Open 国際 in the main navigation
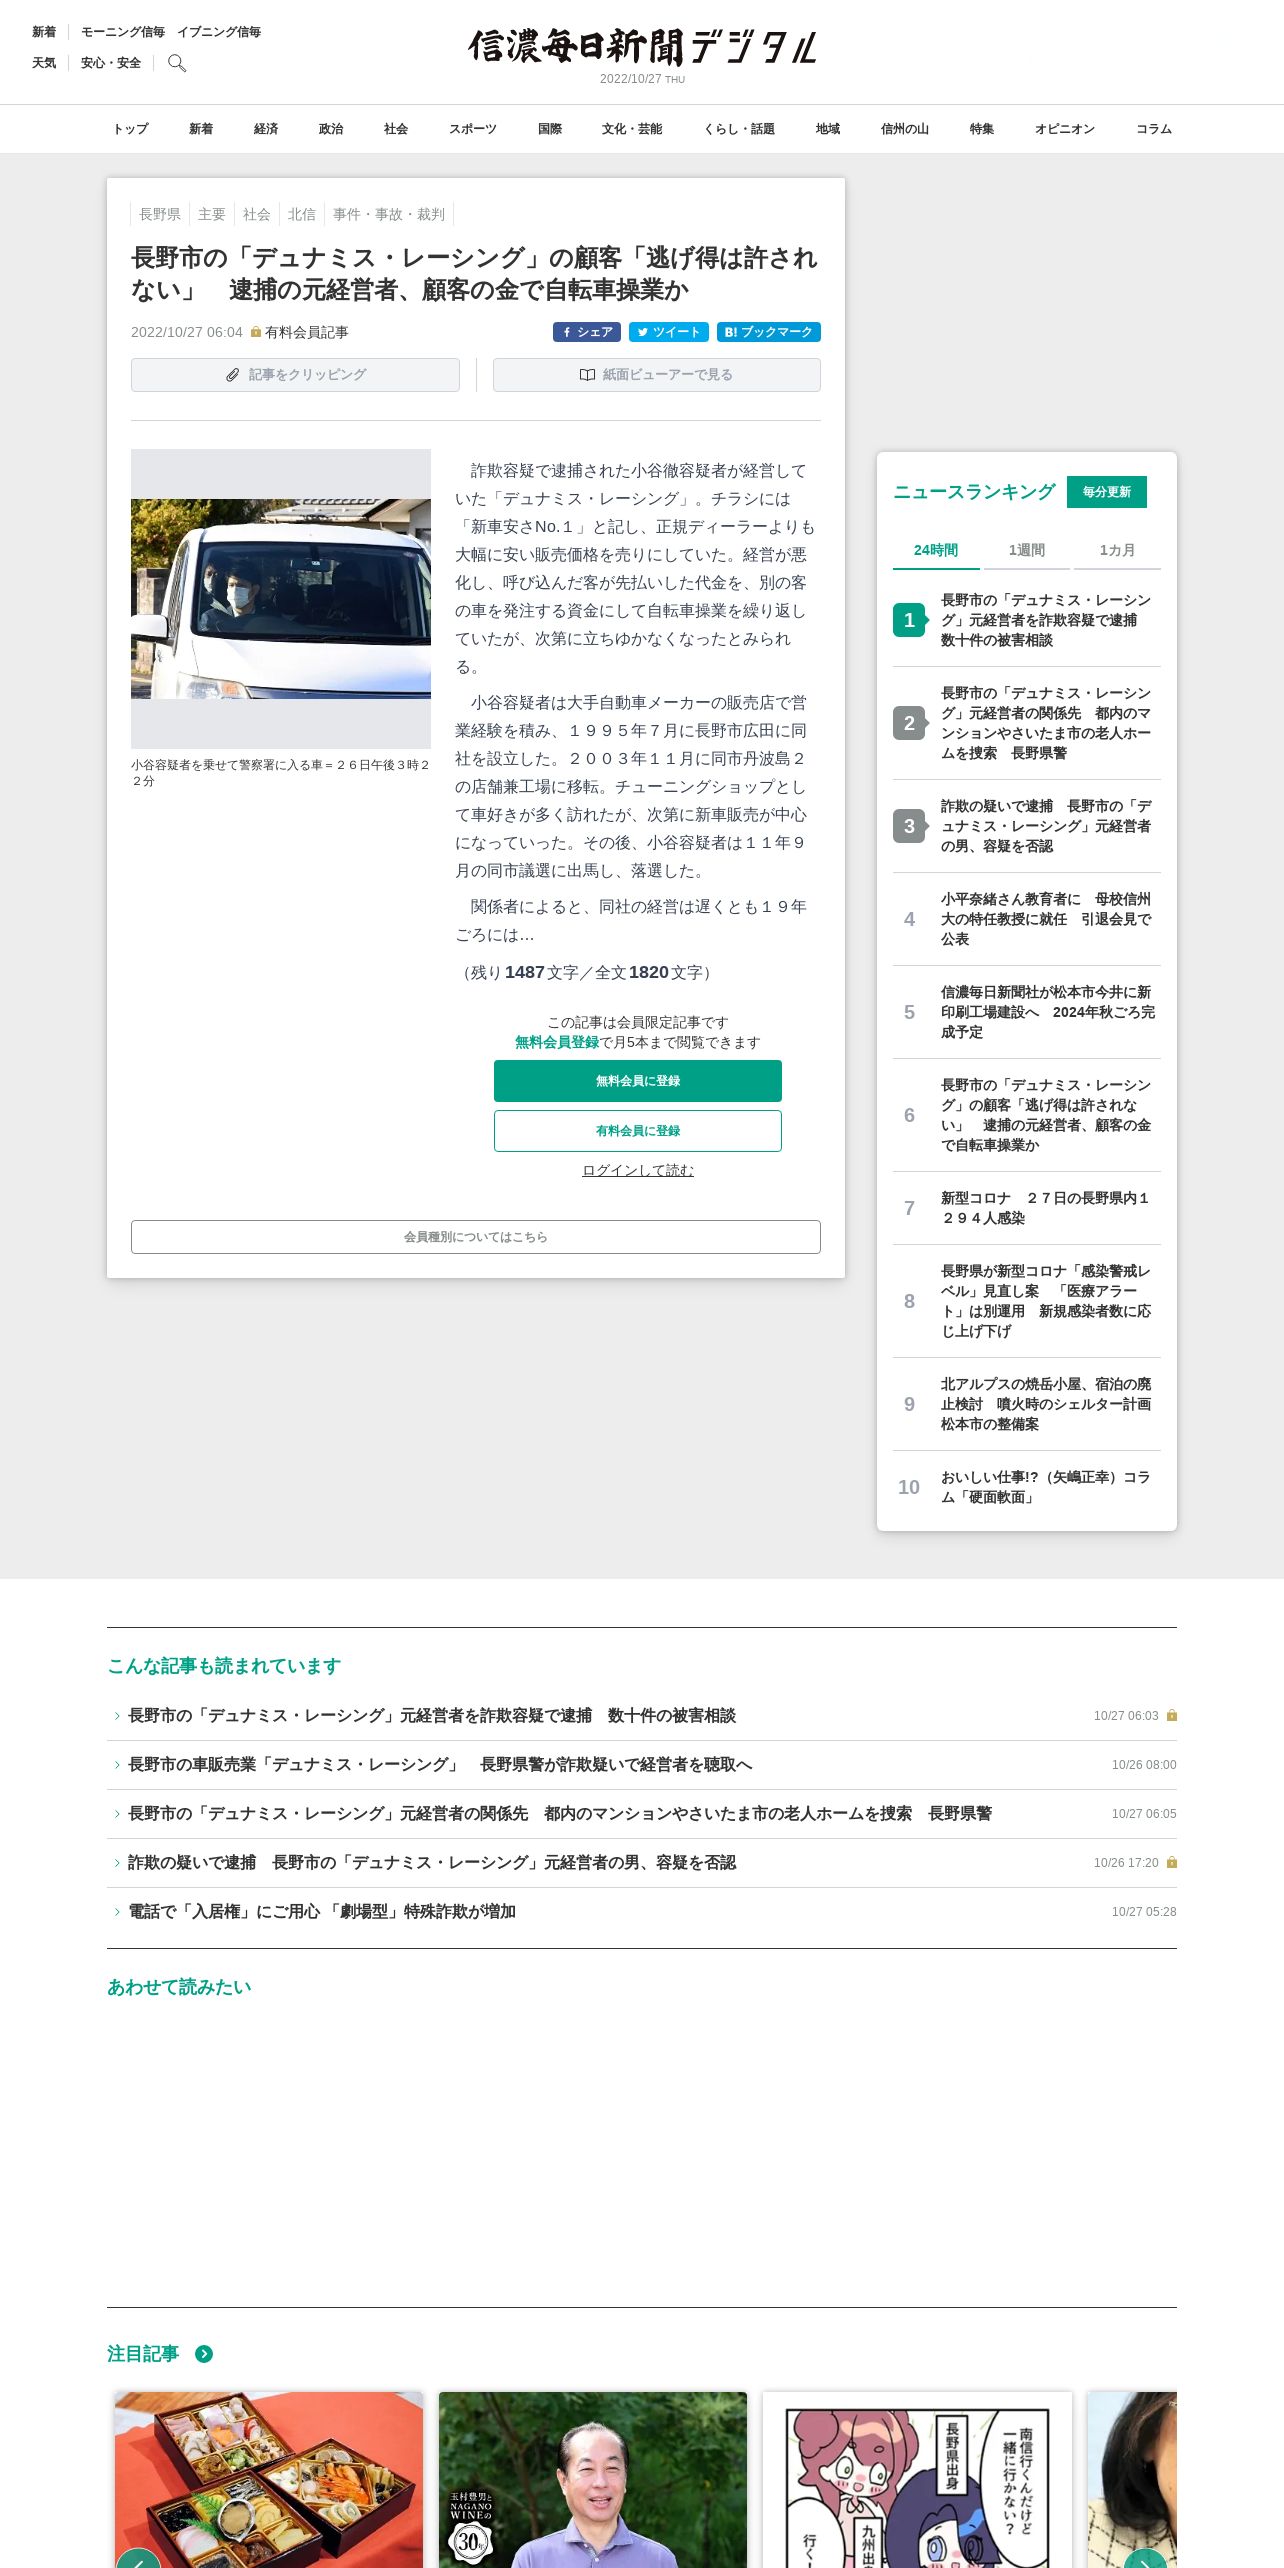Image resolution: width=1284 pixels, height=2568 pixels. 550,129
